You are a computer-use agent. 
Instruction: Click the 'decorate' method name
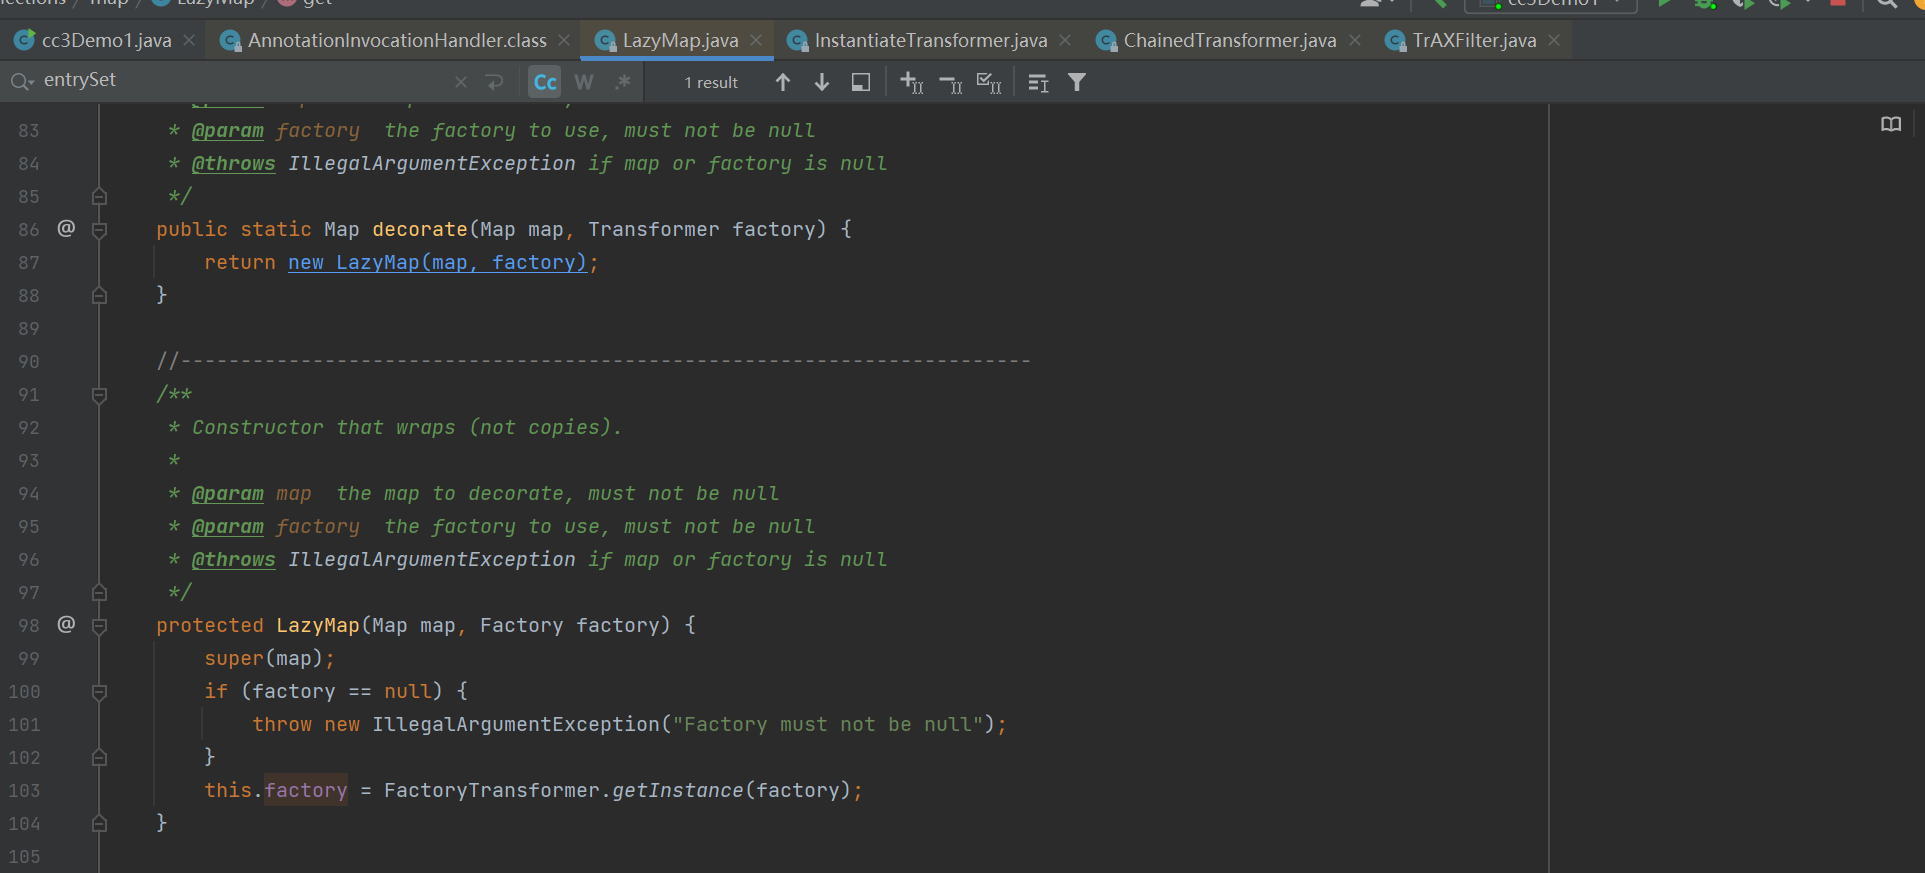pyautogui.click(x=420, y=229)
